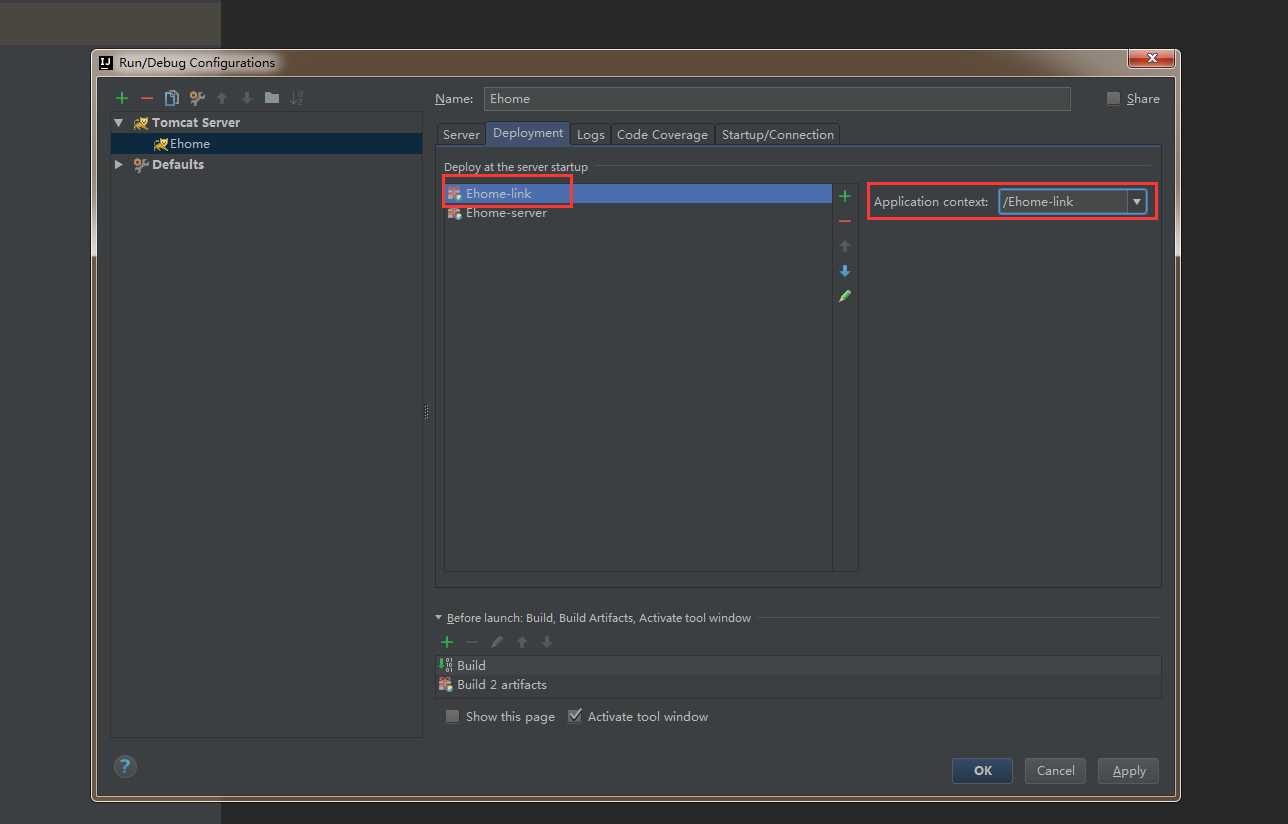Edit artifact green pencil icon

(x=845, y=296)
